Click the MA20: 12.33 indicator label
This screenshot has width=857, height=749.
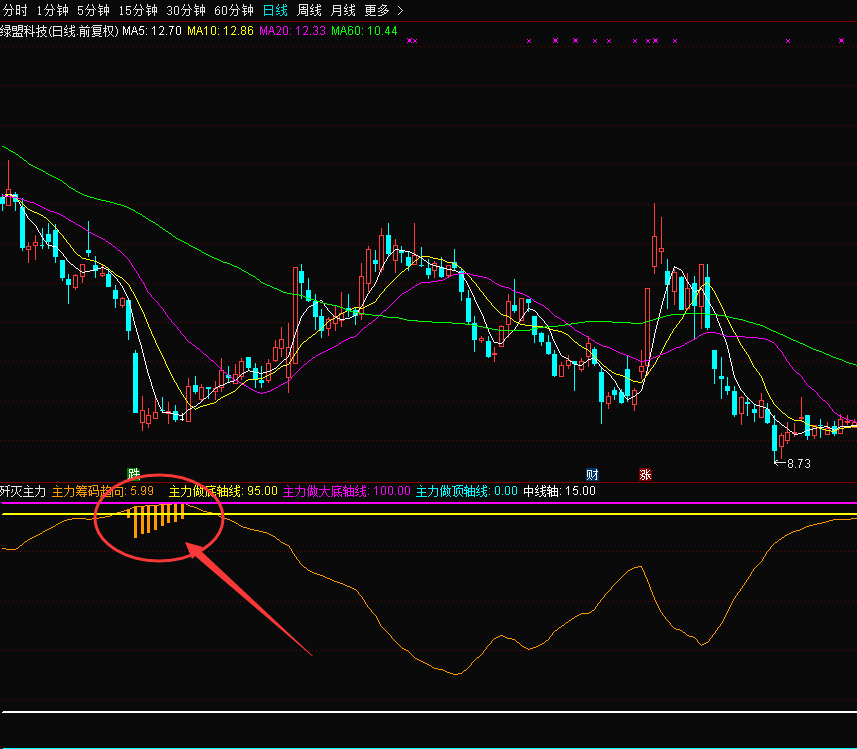(x=292, y=31)
